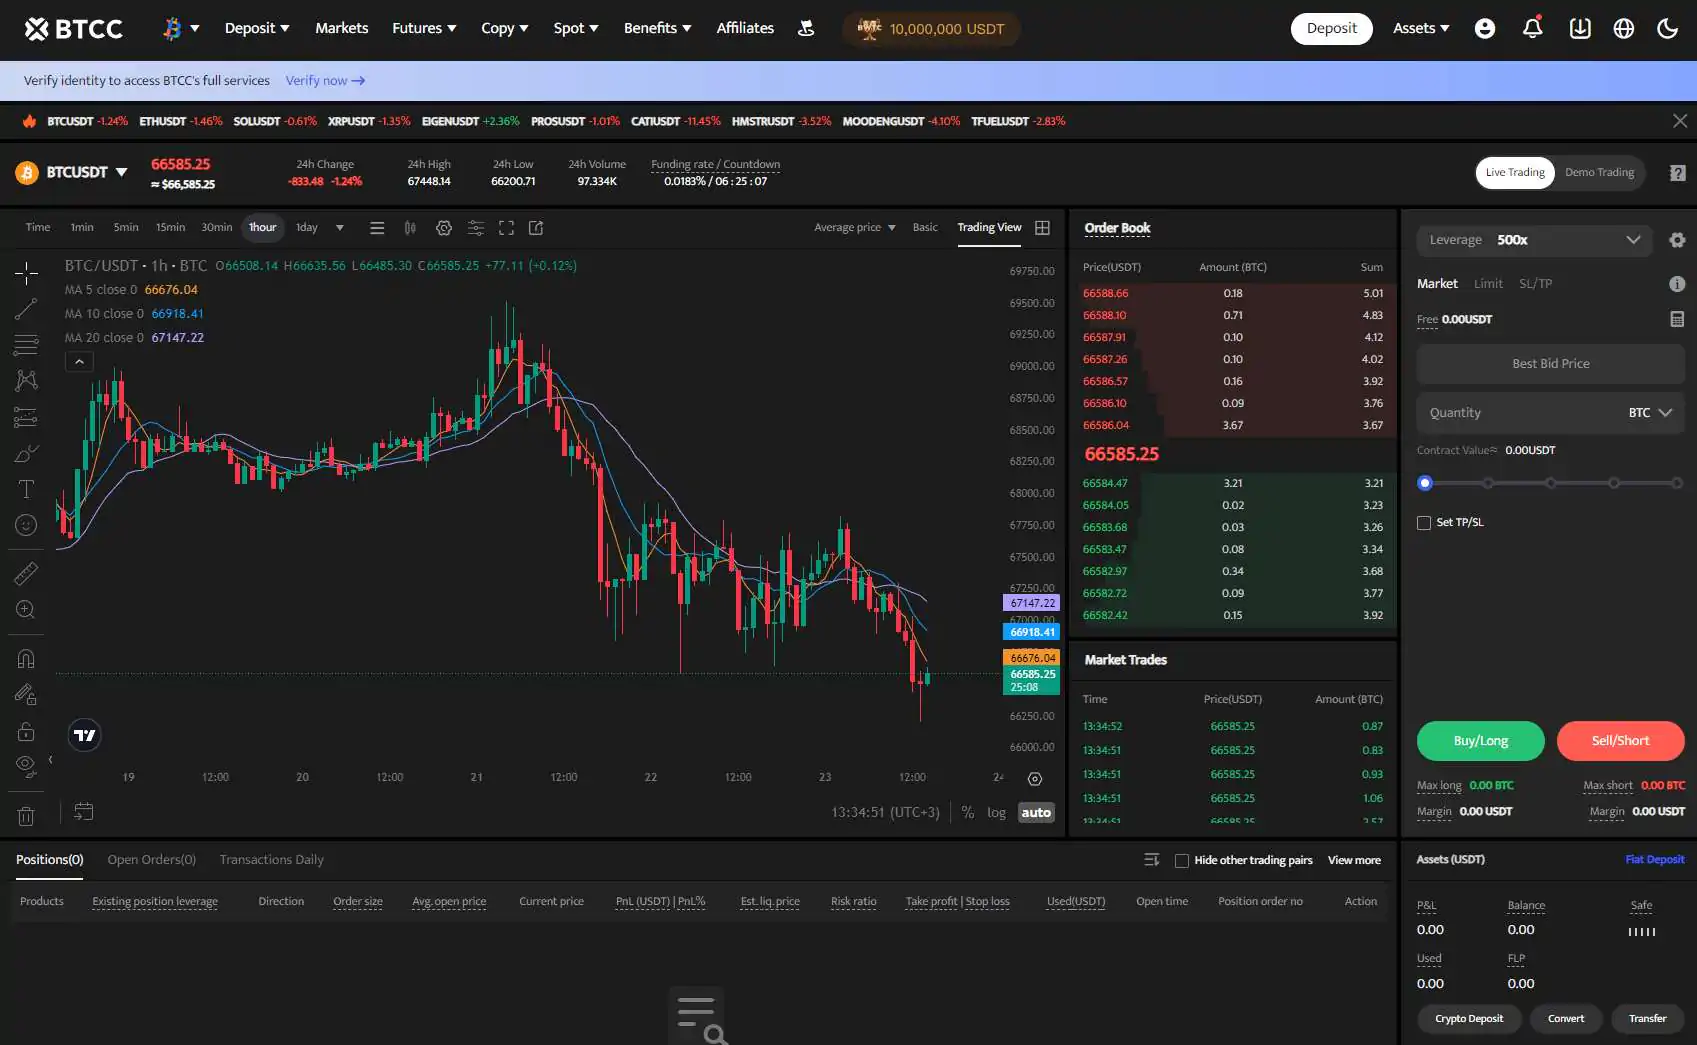
Task: Open the user profile icon
Action: pos(1485,28)
